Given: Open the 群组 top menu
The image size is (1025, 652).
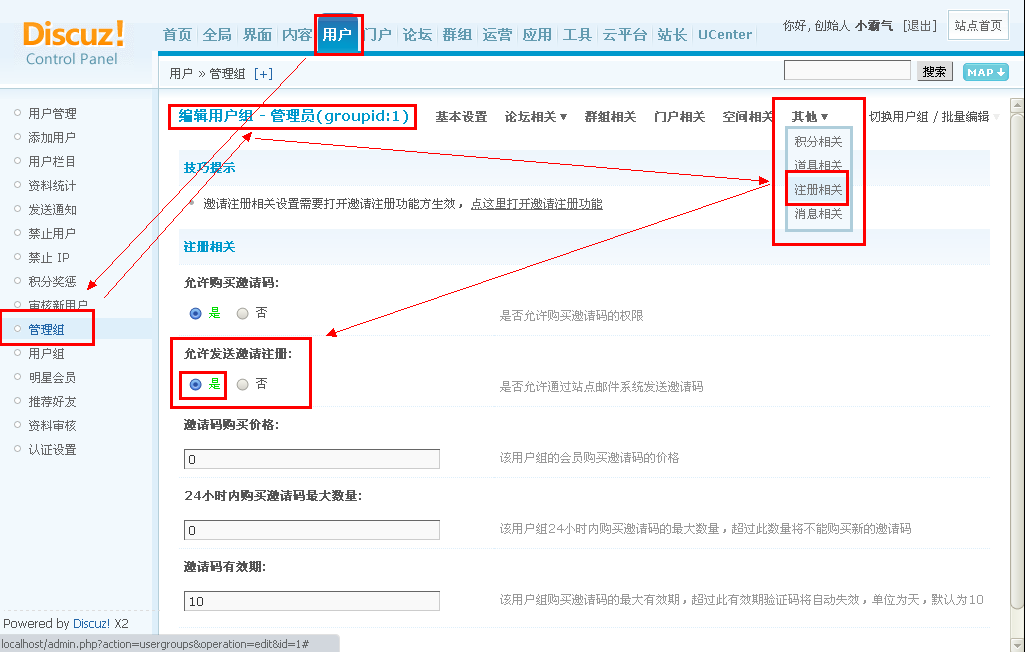Looking at the screenshot, I should (x=457, y=35).
